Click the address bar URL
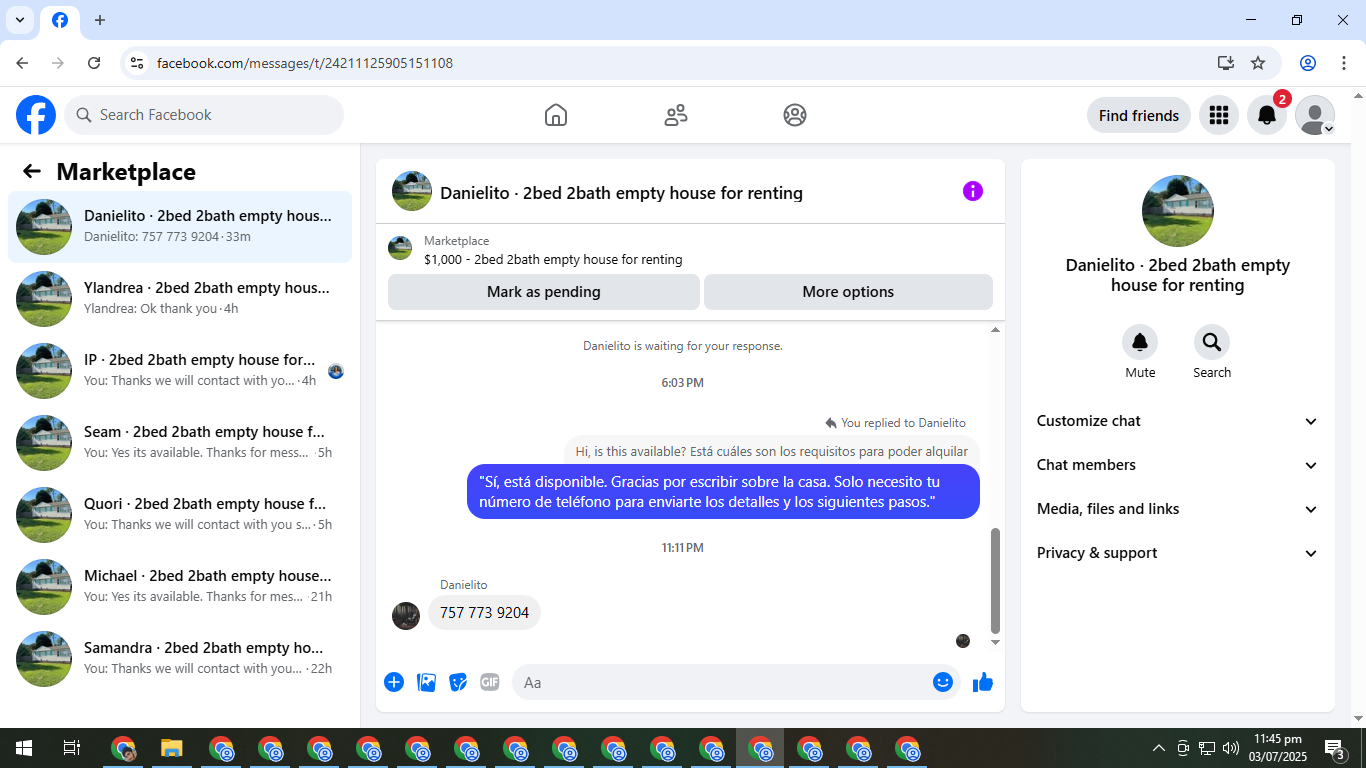The height and width of the screenshot is (768, 1366). pos(305,63)
